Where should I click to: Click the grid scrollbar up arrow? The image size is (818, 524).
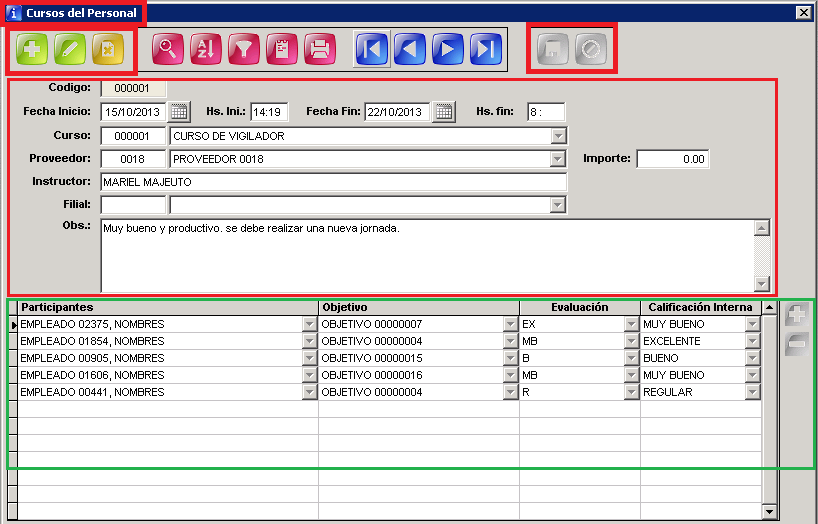tap(769, 308)
